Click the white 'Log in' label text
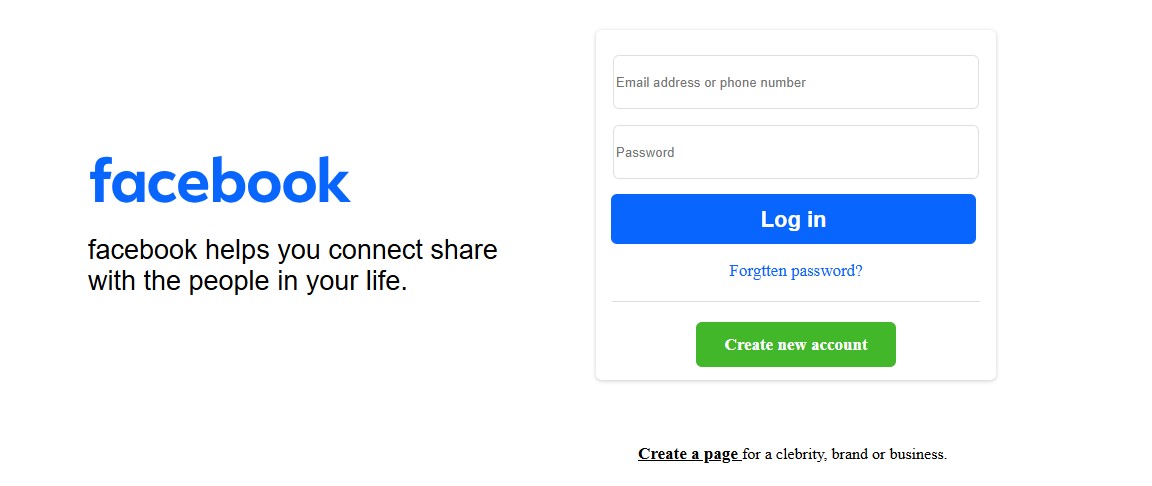The image size is (1152, 486). tap(793, 220)
